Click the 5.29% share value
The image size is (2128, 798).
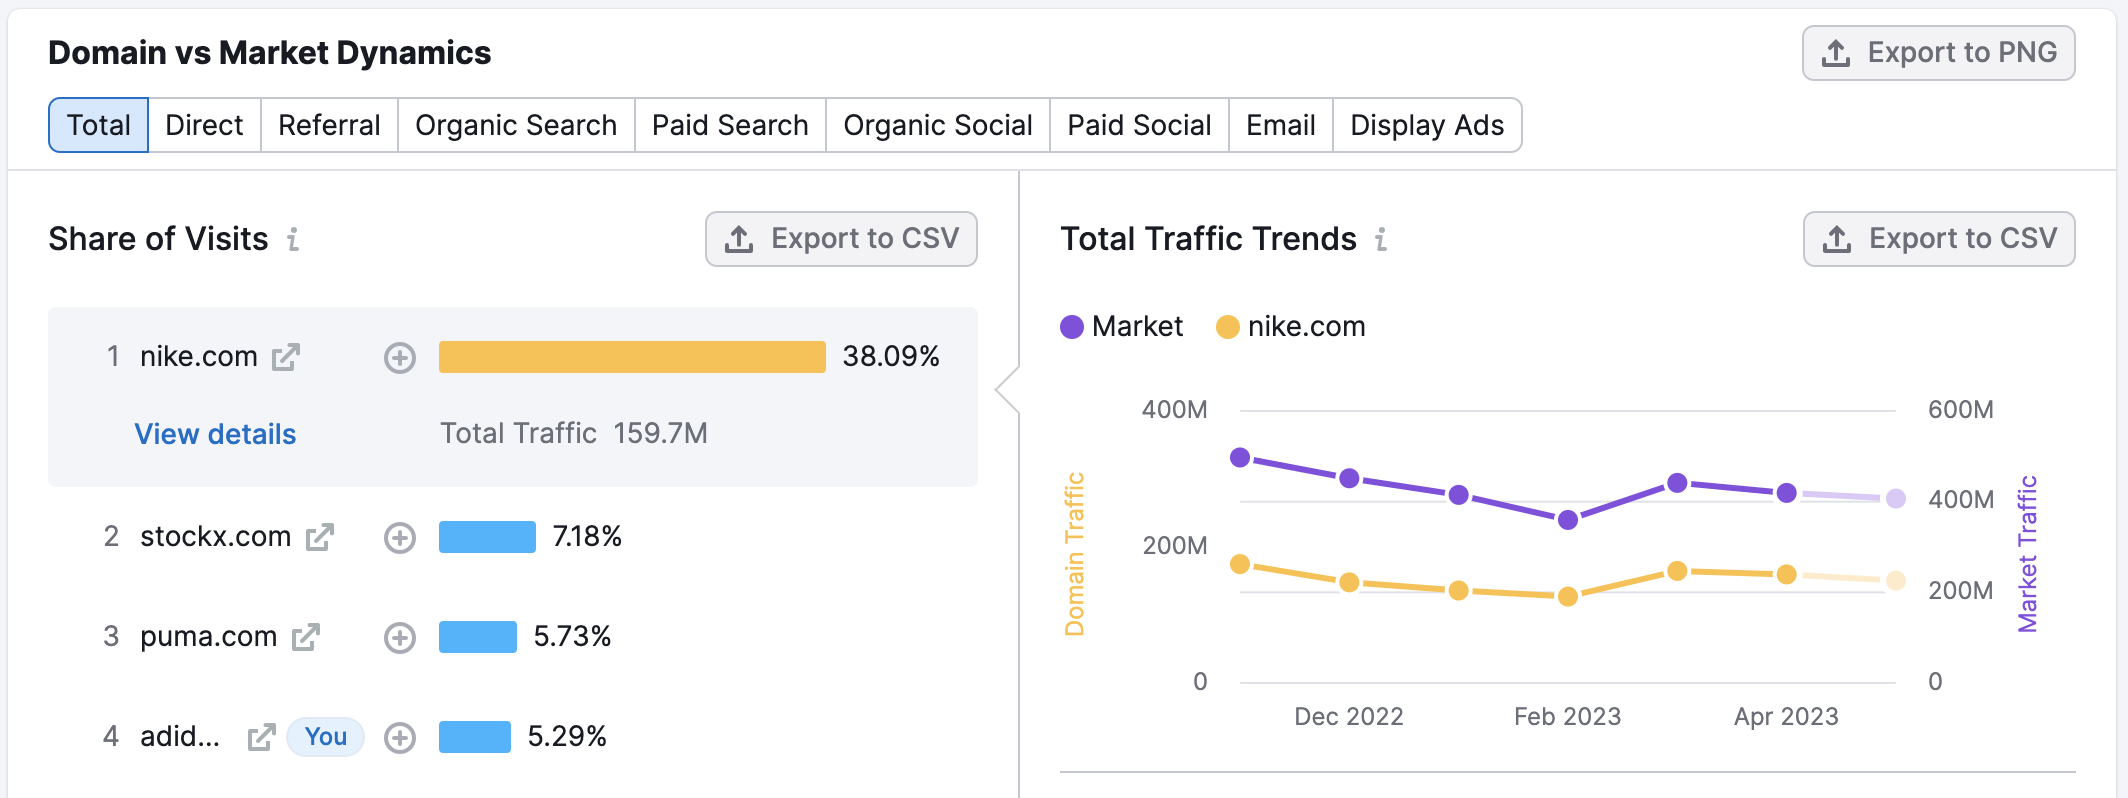(567, 737)
